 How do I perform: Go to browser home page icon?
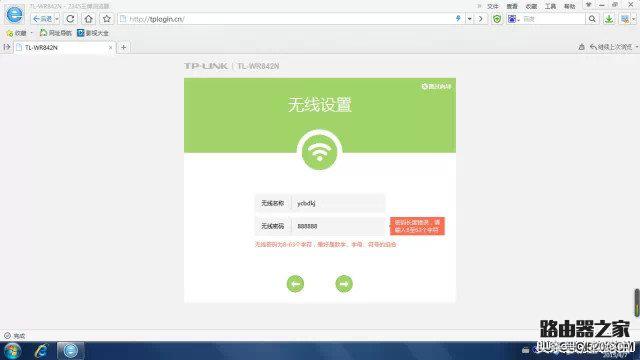tap(89, 19)
